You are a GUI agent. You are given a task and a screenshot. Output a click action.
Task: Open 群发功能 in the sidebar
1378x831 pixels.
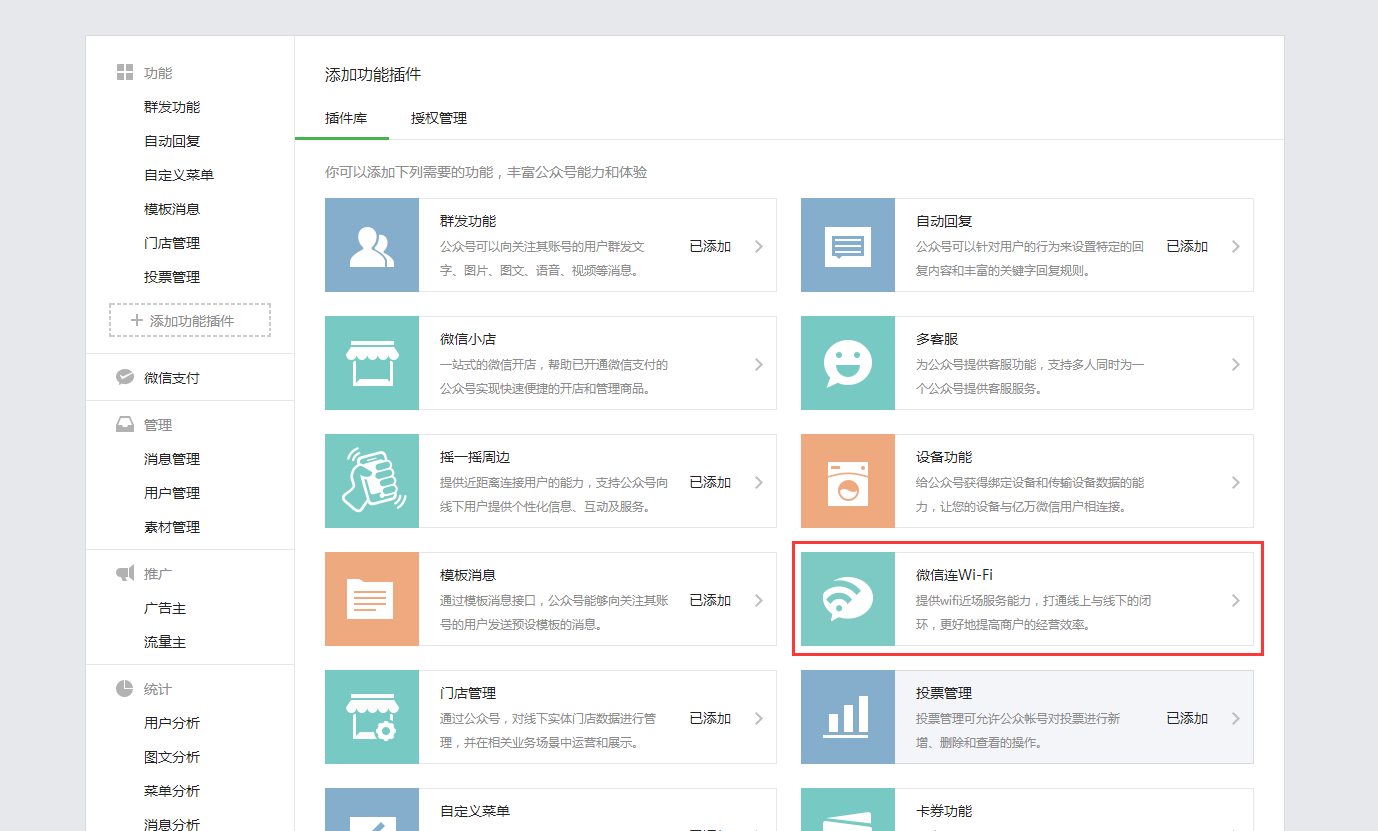(172, 107)
